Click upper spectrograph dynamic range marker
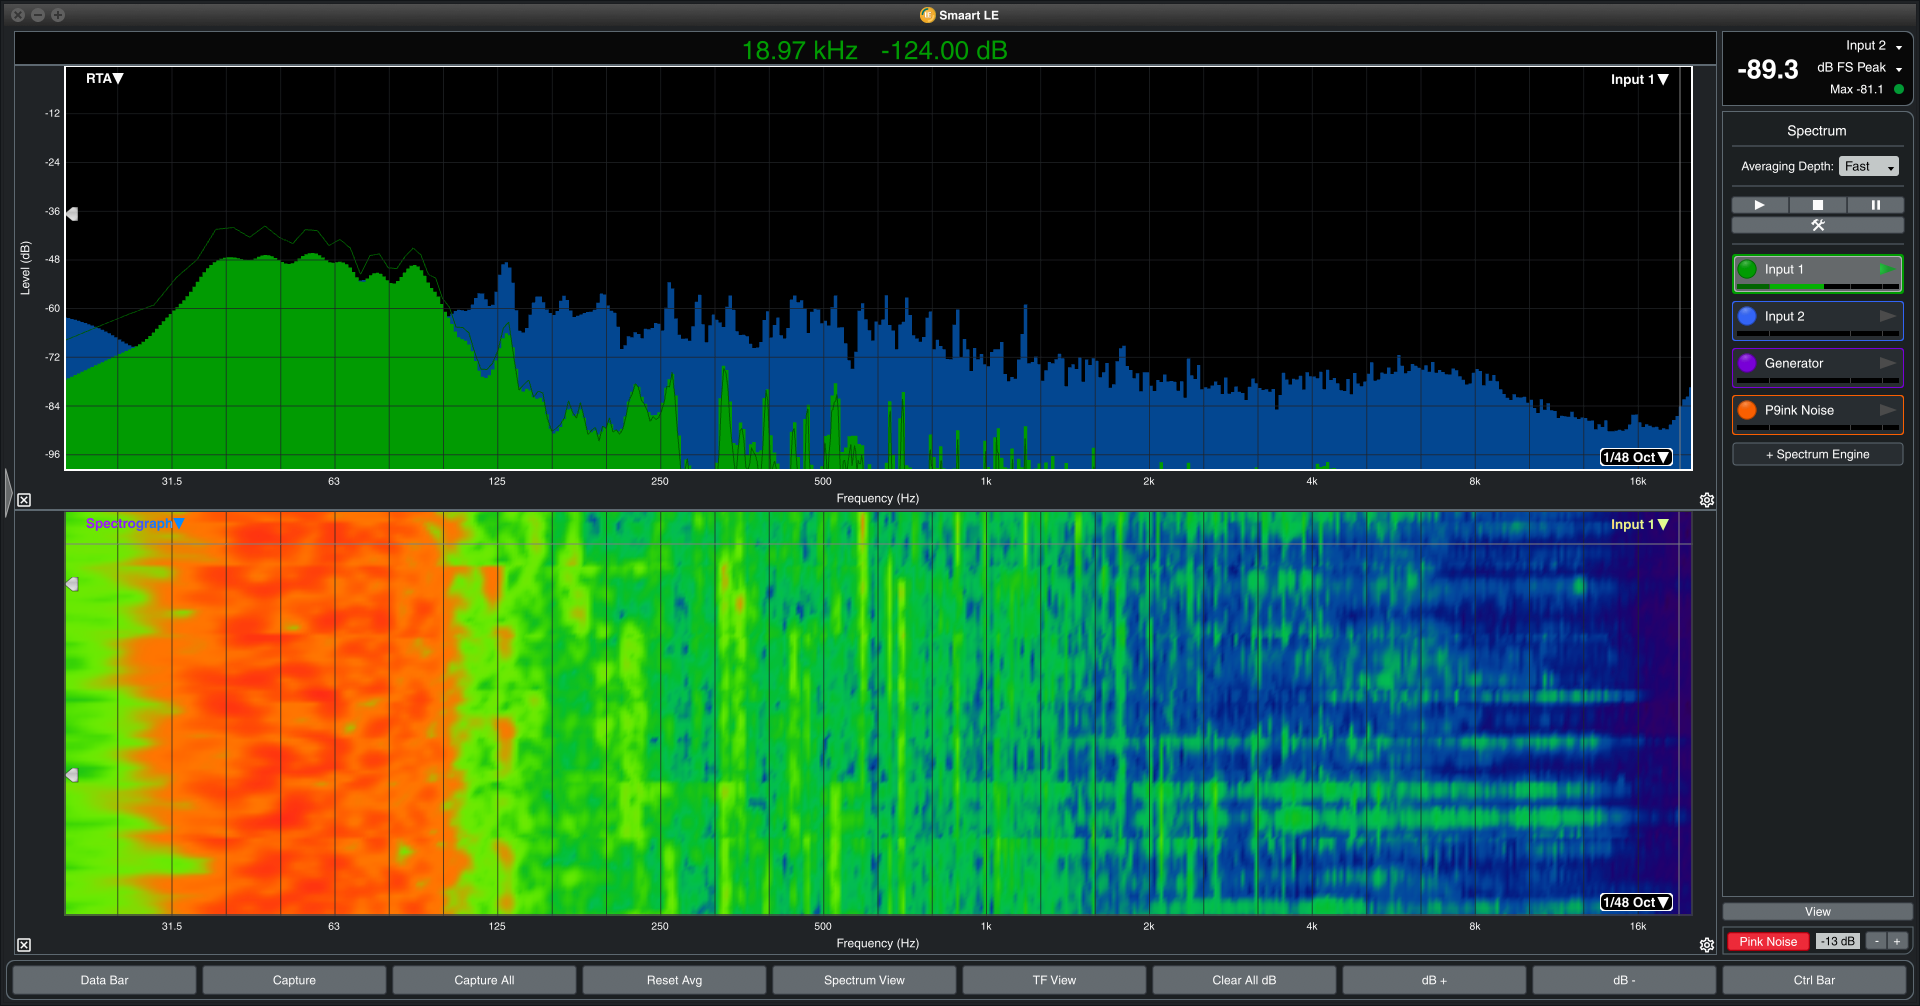1920x1006 pixels. [72, 584]
